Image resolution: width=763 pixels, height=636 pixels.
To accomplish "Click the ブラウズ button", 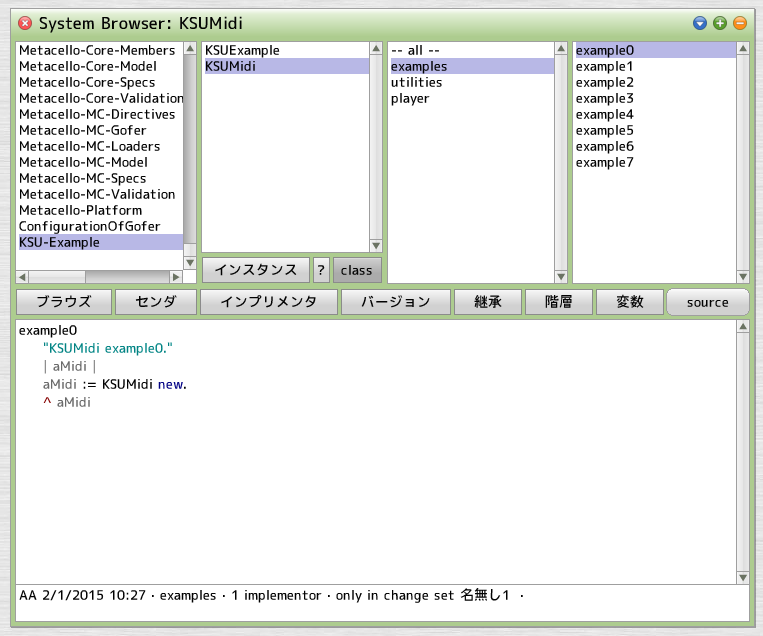I will point(64,302).
